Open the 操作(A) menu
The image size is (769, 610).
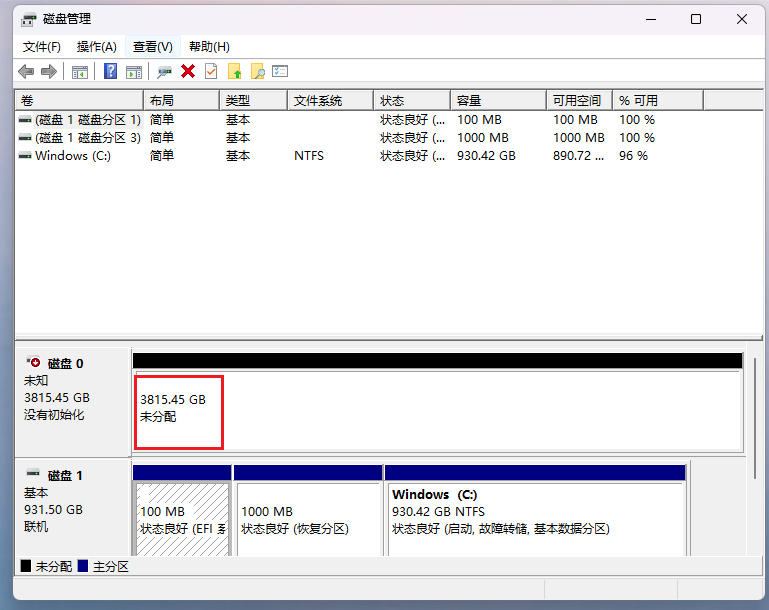point(97,47)
